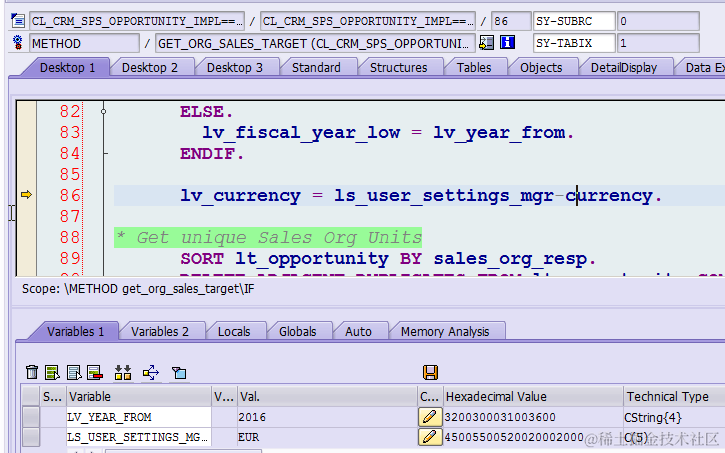The width and height of the screenshot is (725, 453).
Task: Collapse the ELSE block at line 82
Action: (x=104, y=111)
